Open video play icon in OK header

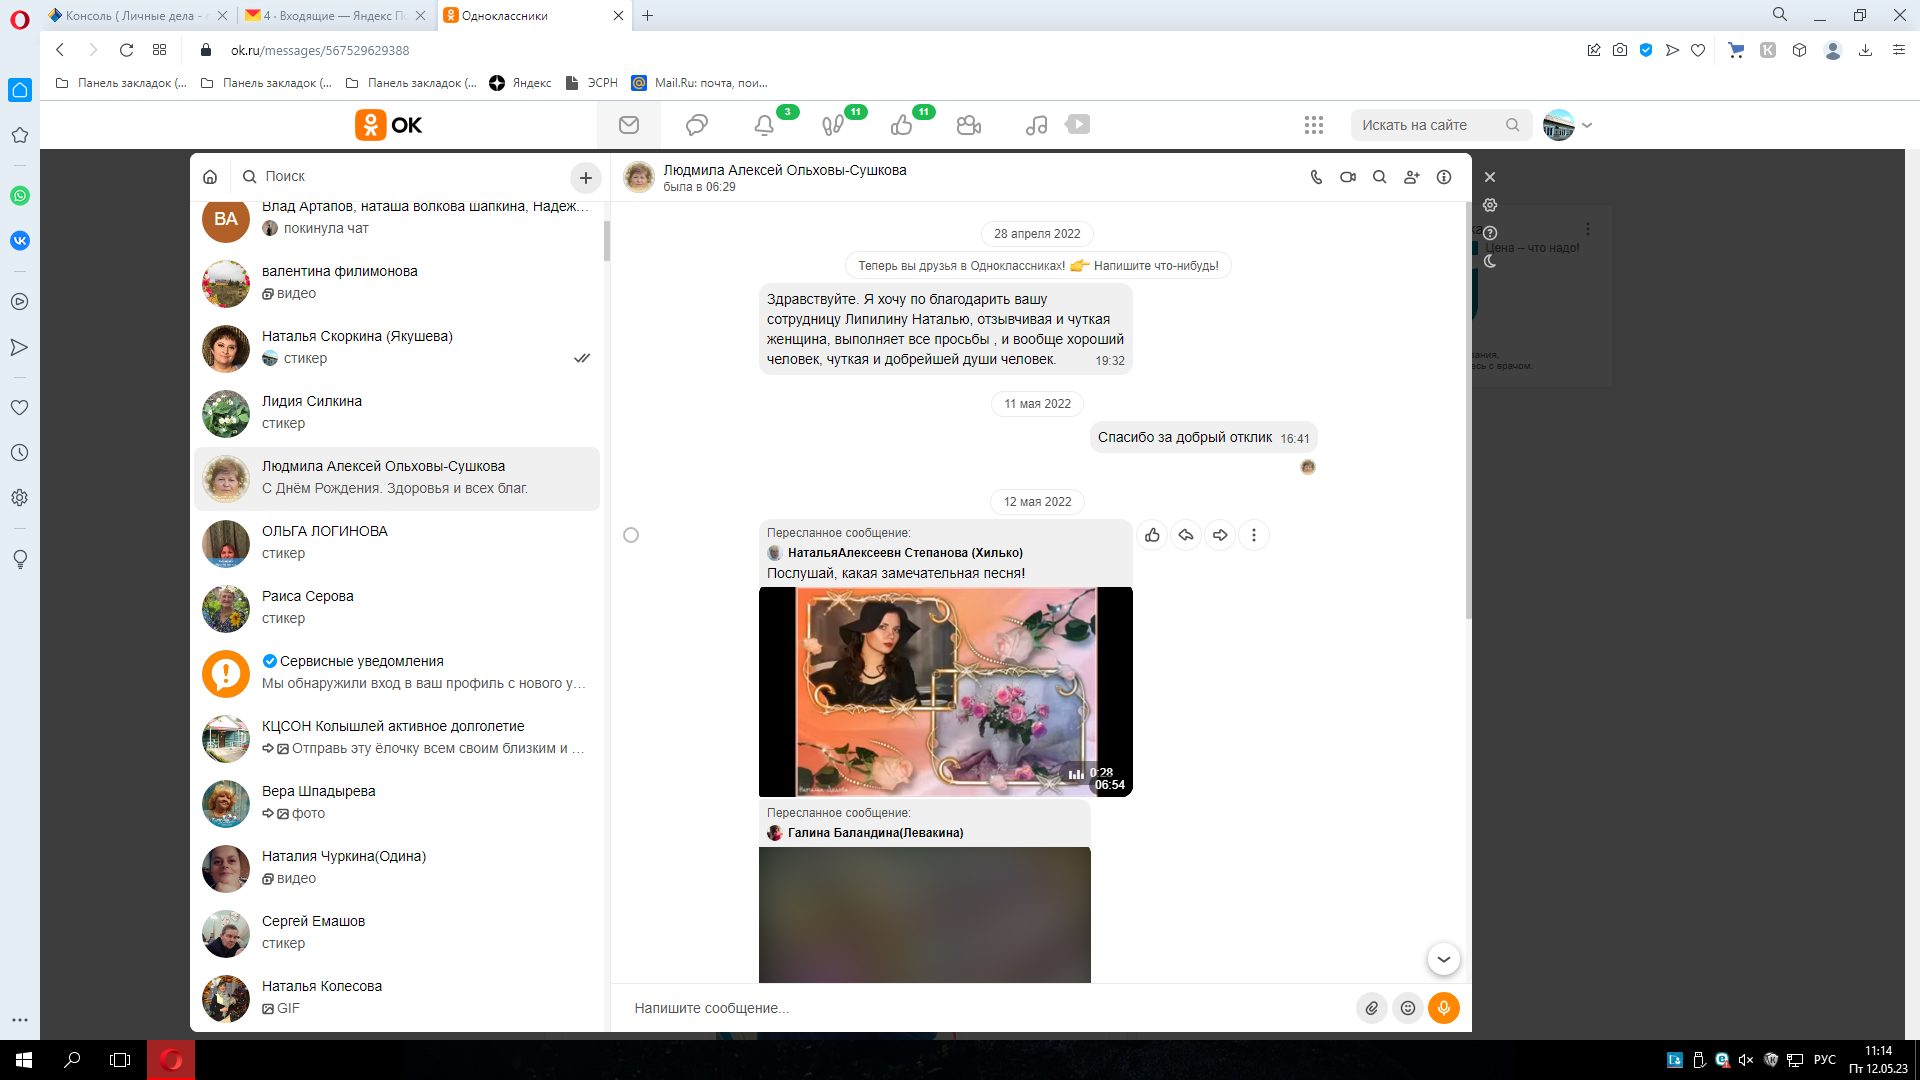point(1078,124)
